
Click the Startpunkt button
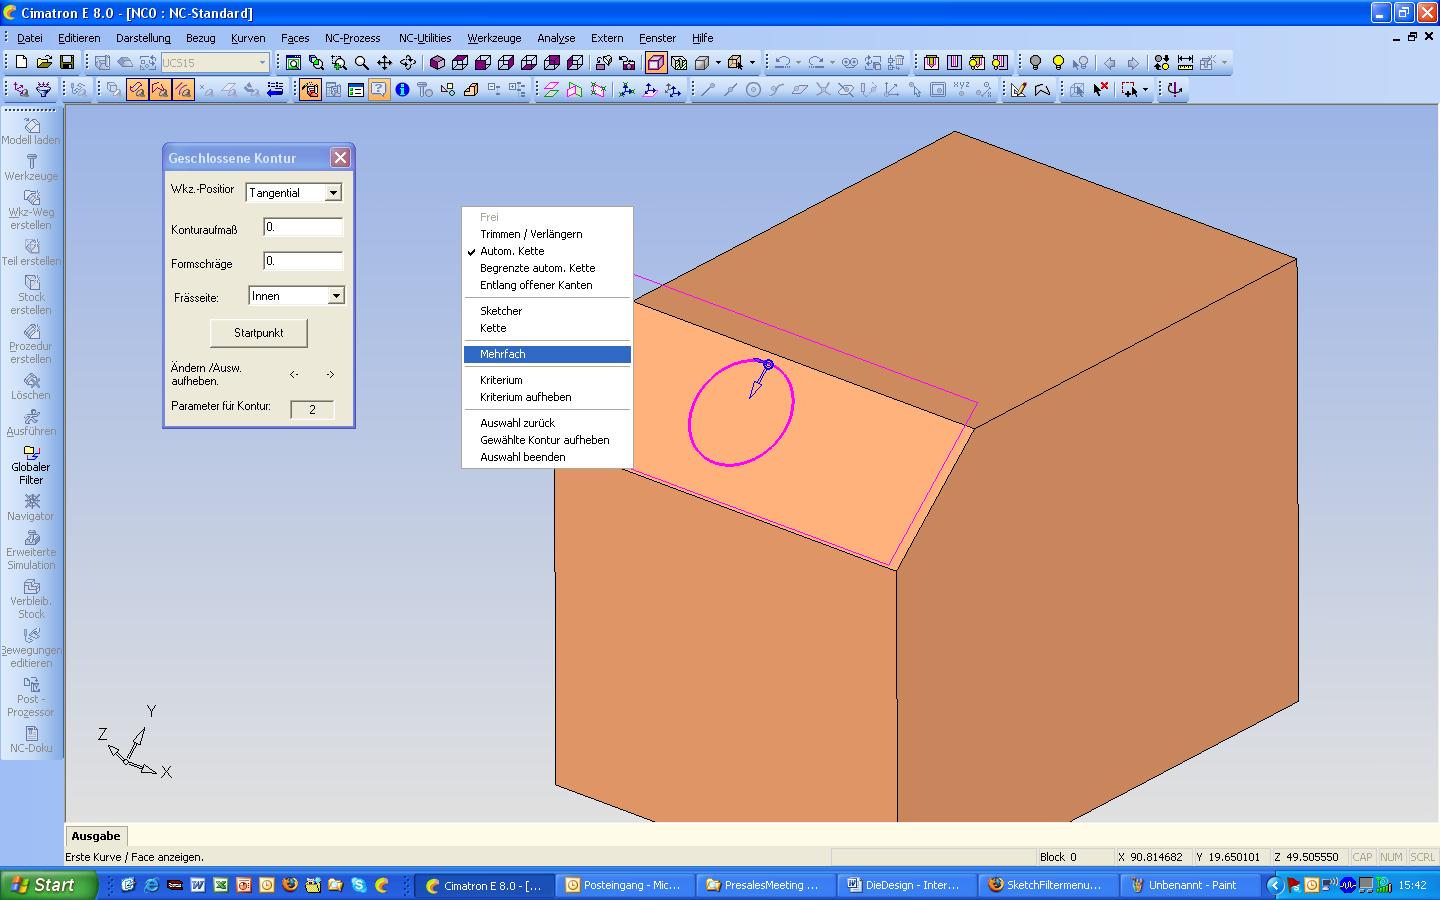[x=259, y=333]
